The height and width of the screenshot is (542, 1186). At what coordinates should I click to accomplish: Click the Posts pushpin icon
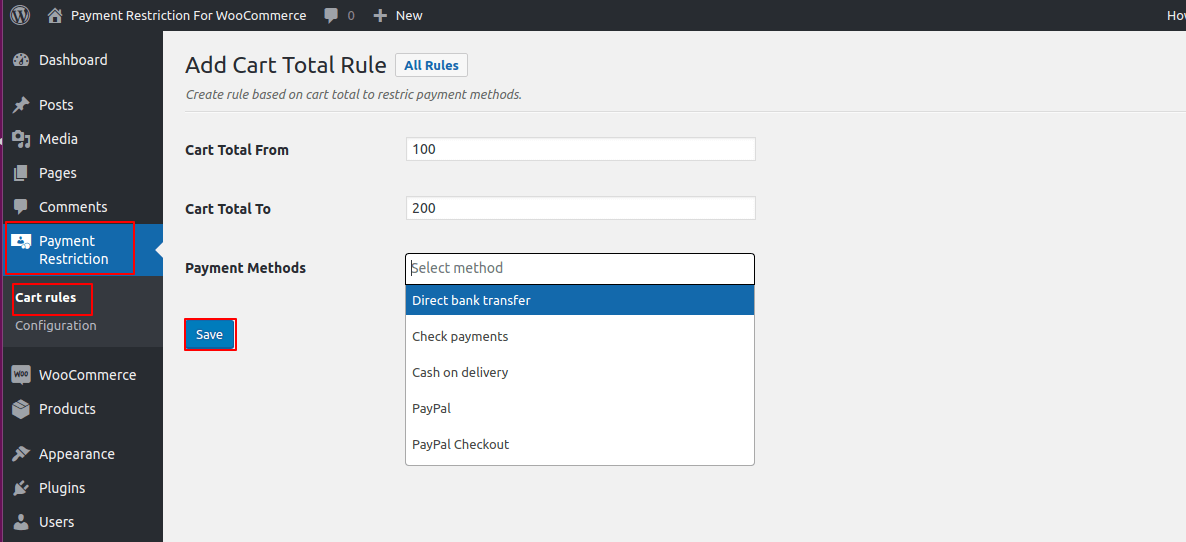(21, 105)
